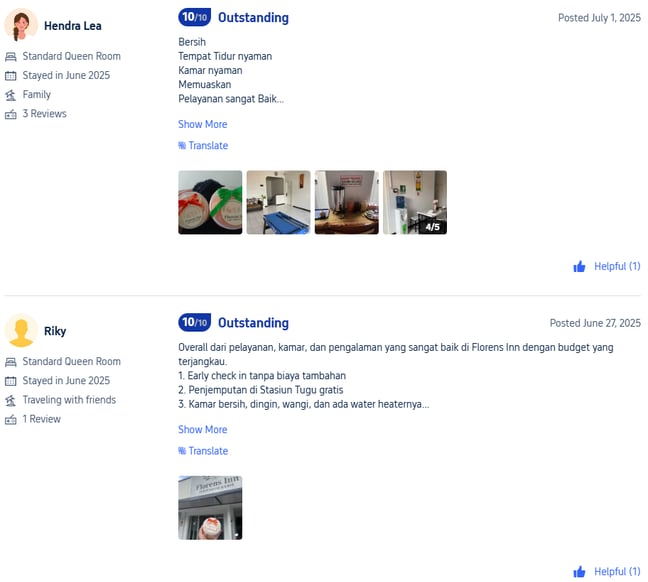Click thumbs-up icon on Riky's review
The image size is (648, 582).
coord(579,572)
